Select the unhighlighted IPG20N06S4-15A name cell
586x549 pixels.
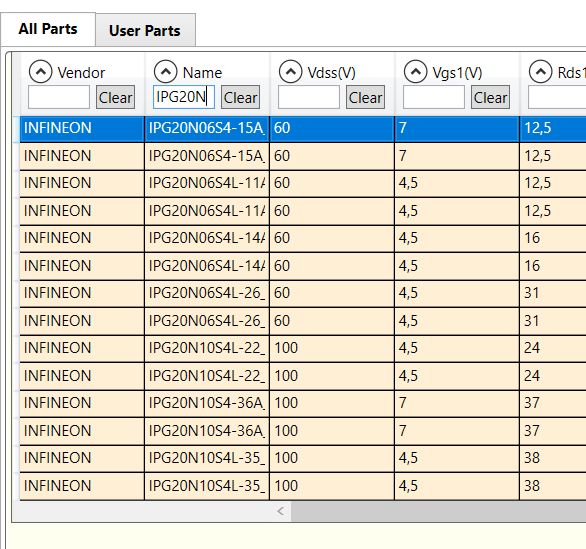point(207,156)
